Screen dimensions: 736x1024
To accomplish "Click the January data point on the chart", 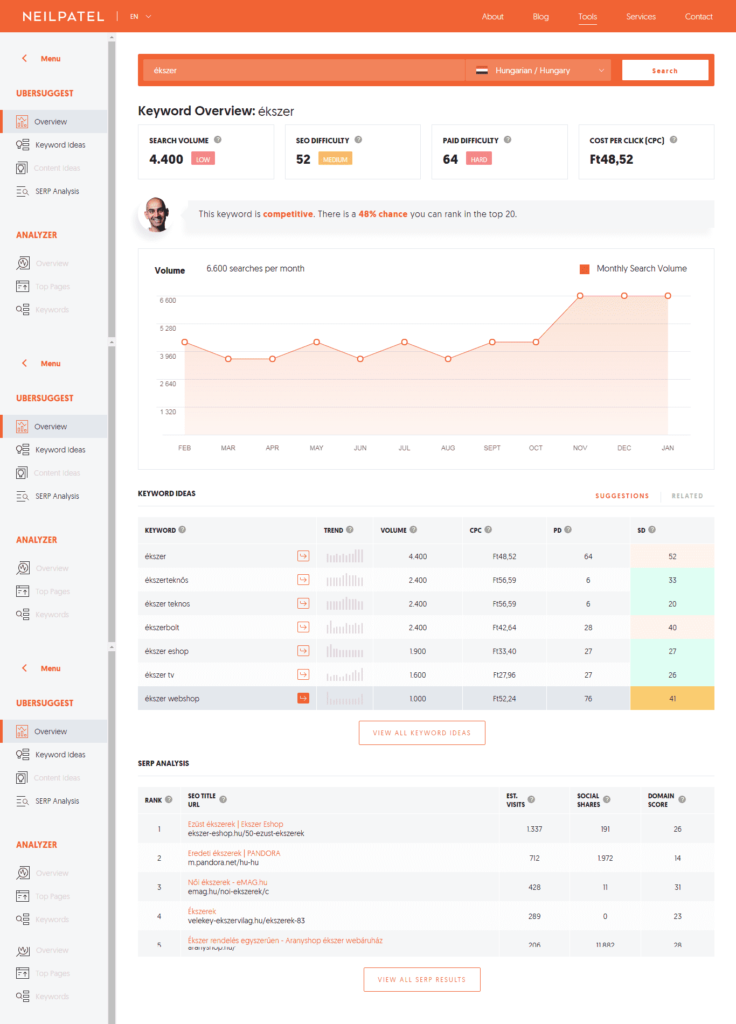I will click(x=667, y=296).
